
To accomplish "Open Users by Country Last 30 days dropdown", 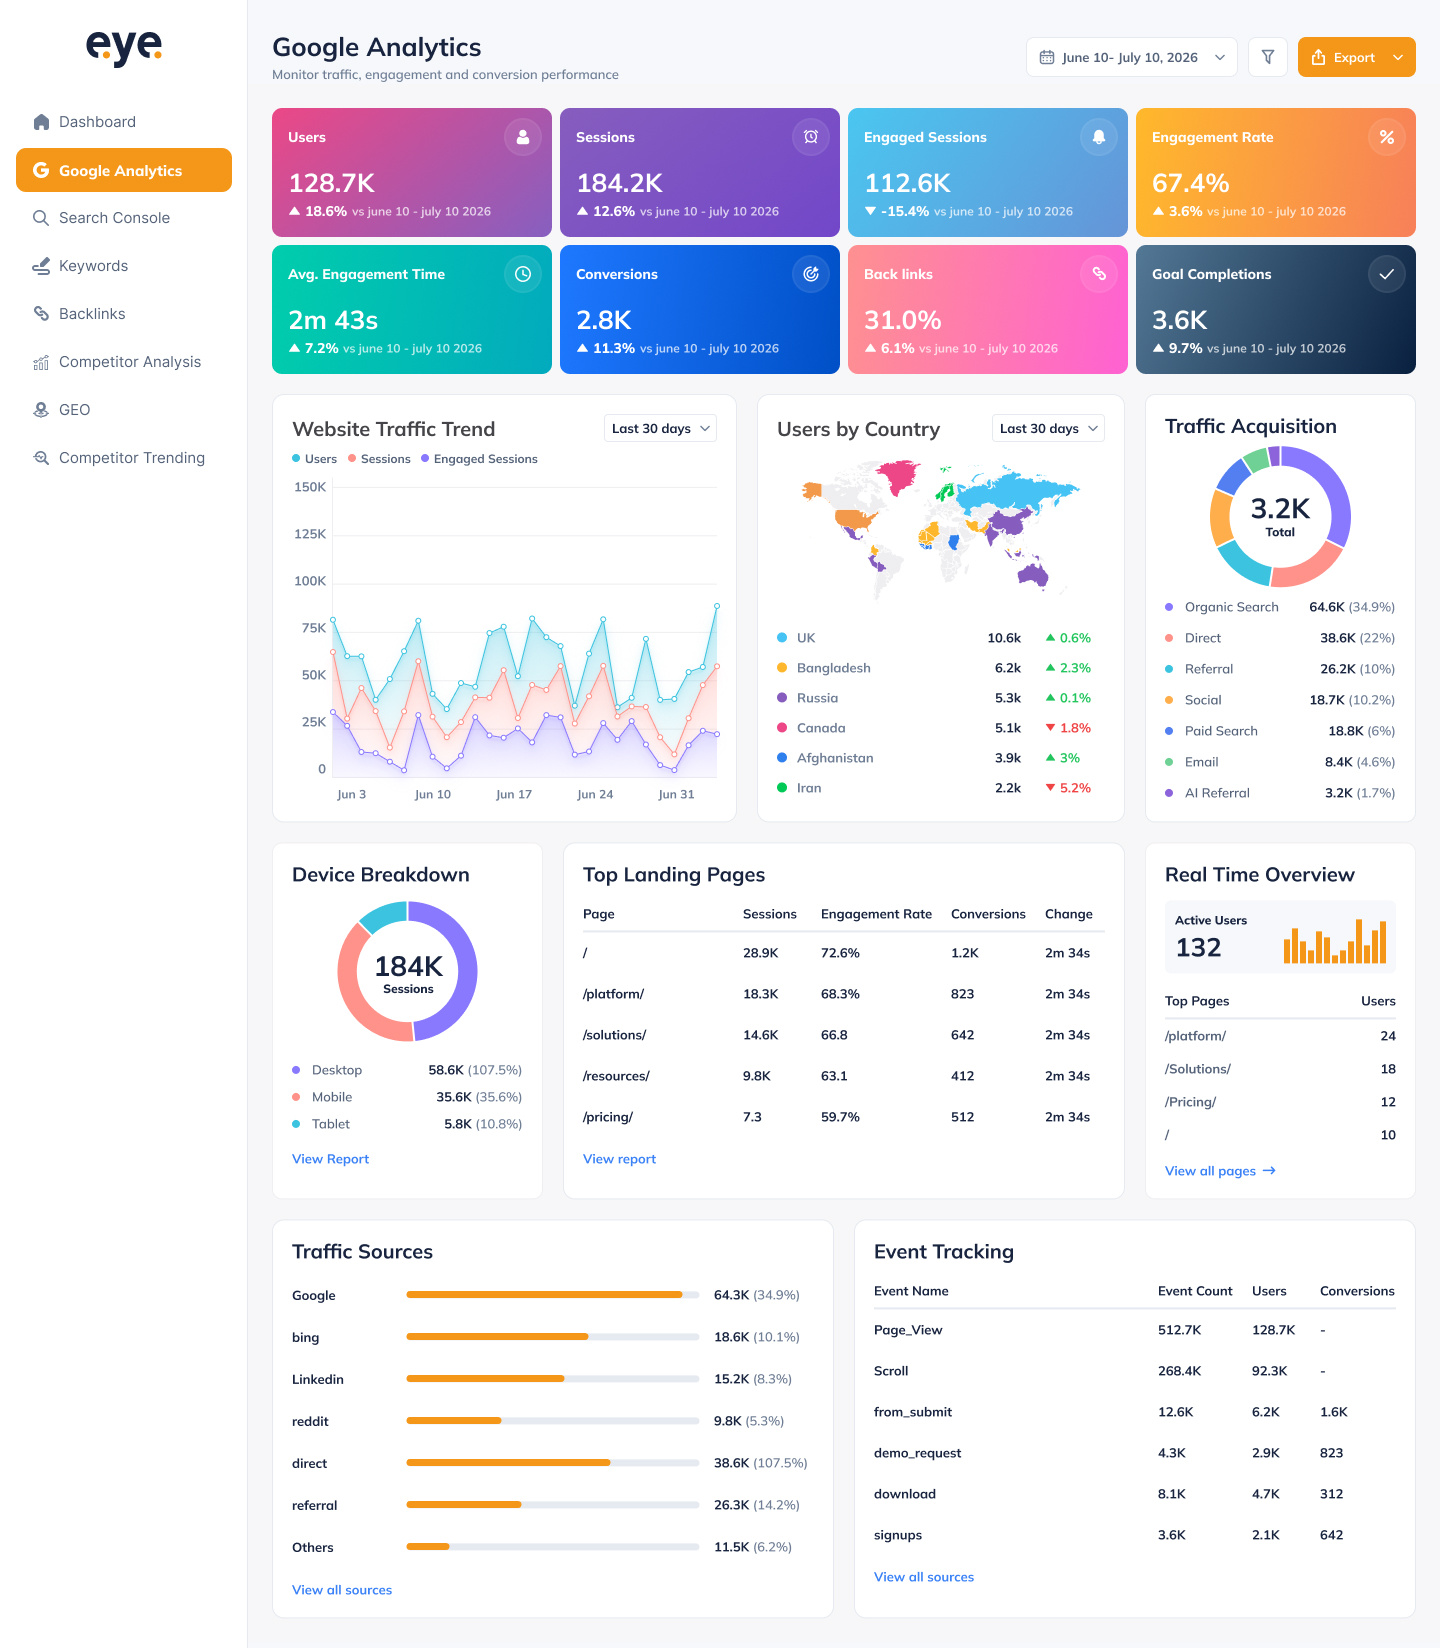I will tap(1049, 428).
